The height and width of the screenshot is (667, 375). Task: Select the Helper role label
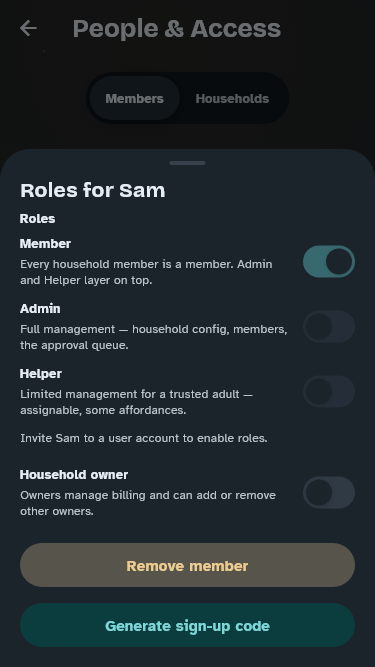pyautogui.click(x=41, y=374)
